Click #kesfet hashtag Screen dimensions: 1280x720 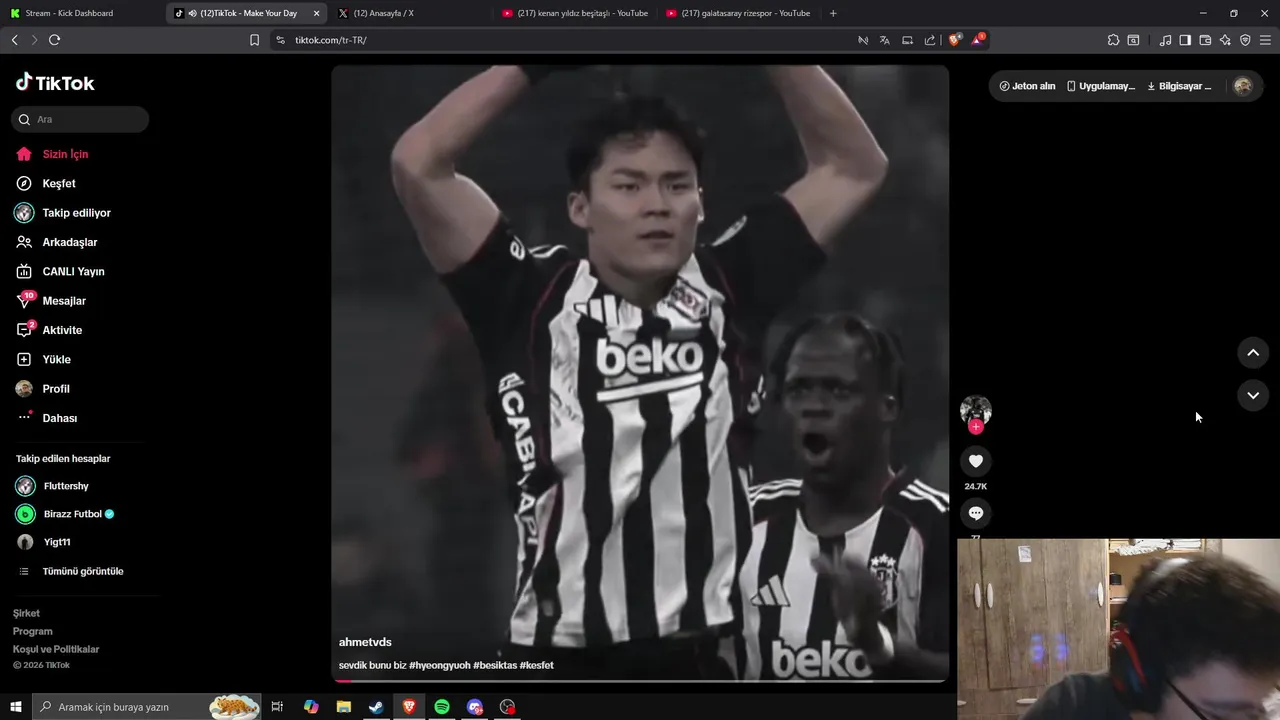point(536,665)
